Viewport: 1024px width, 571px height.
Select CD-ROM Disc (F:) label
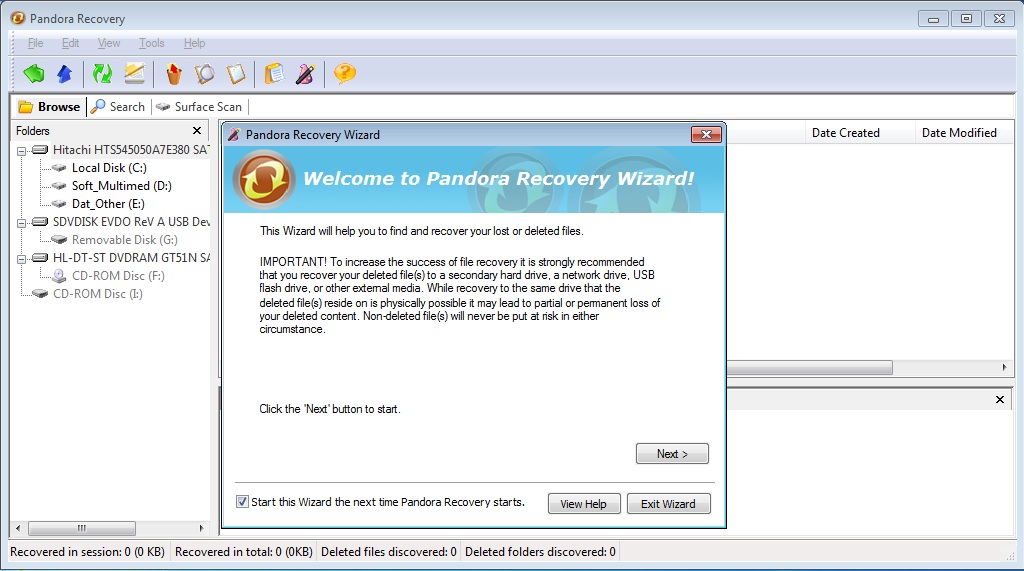click(x=118, y=276)
